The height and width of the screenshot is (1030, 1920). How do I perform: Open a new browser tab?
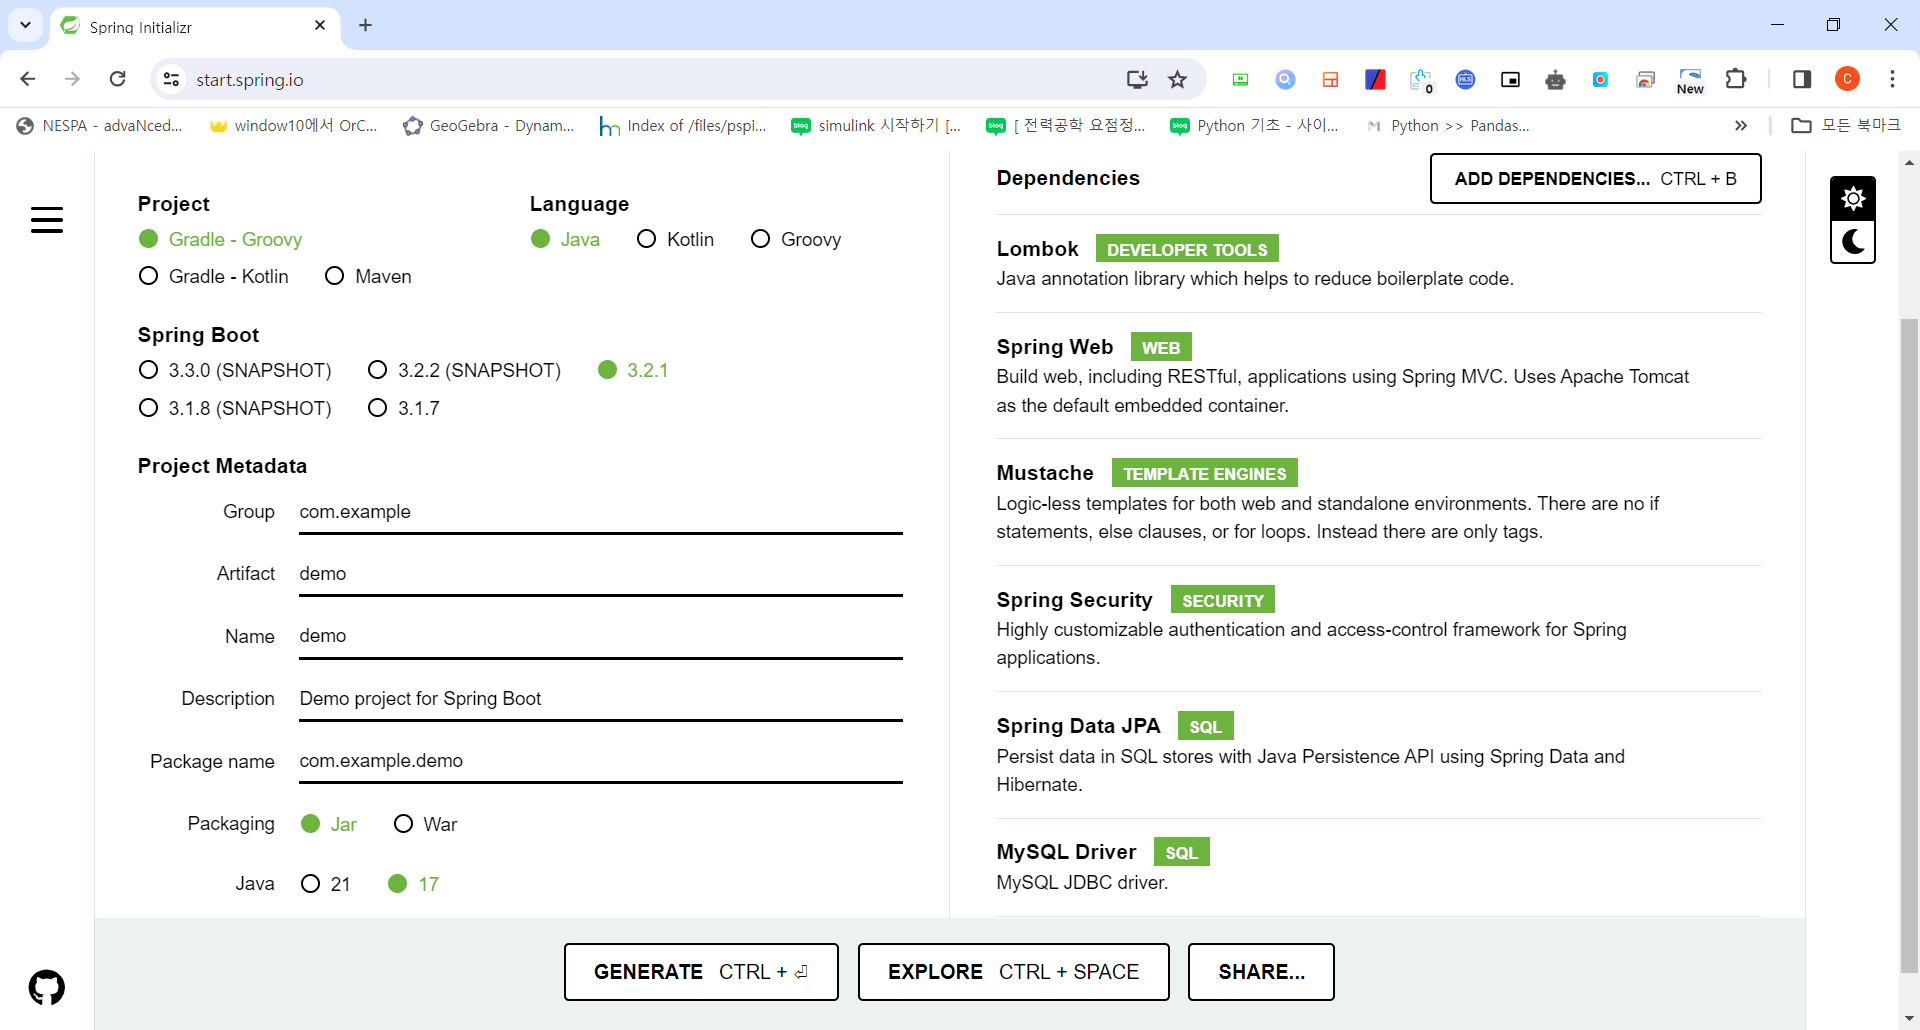pos(365,25)
